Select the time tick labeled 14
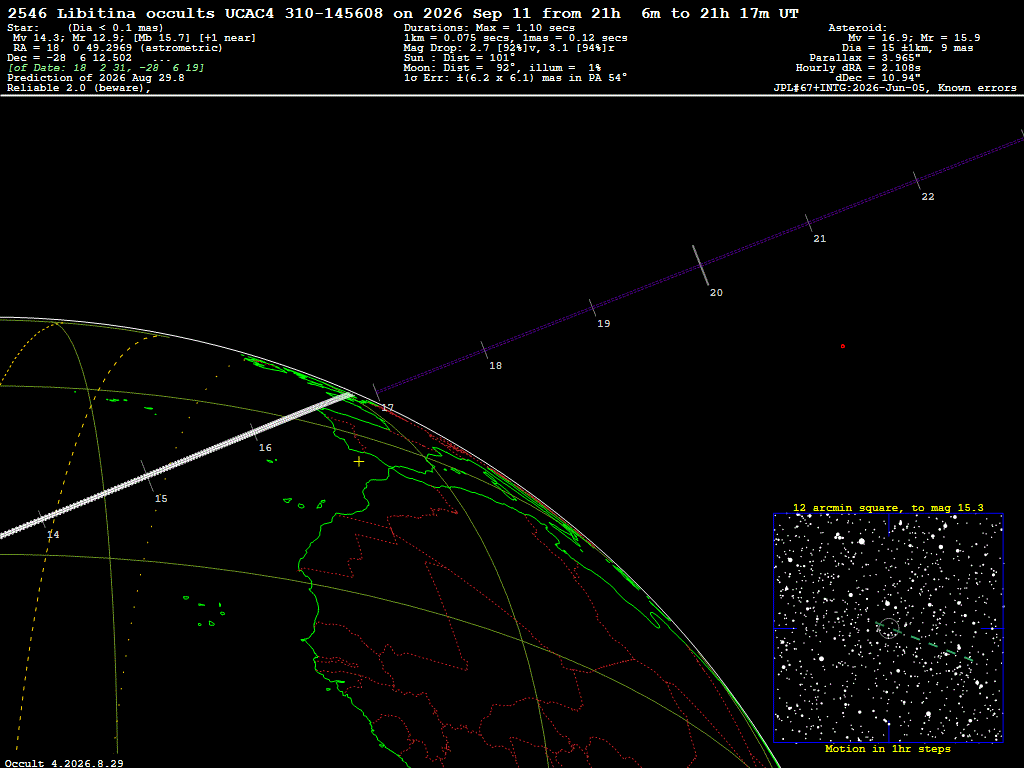The height and width of the screenshot is (768, 1024). coord(53,535)
